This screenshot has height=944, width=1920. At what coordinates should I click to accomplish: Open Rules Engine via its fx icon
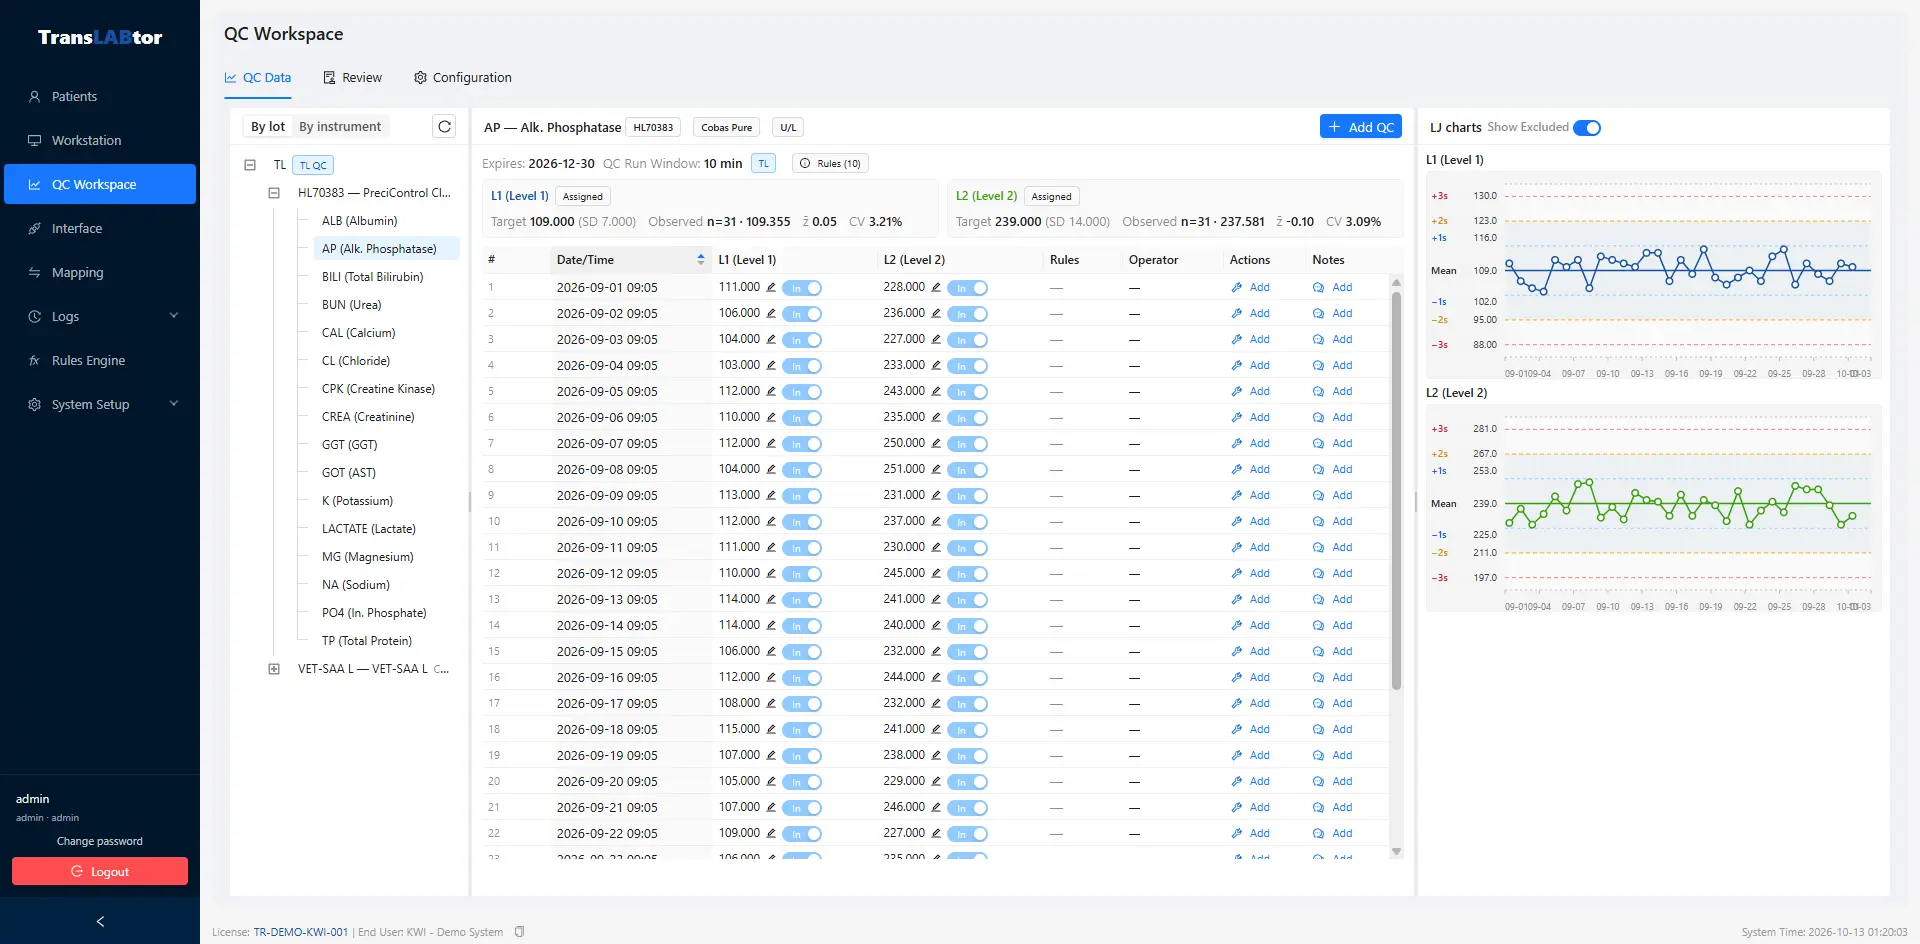click(34, 361)
